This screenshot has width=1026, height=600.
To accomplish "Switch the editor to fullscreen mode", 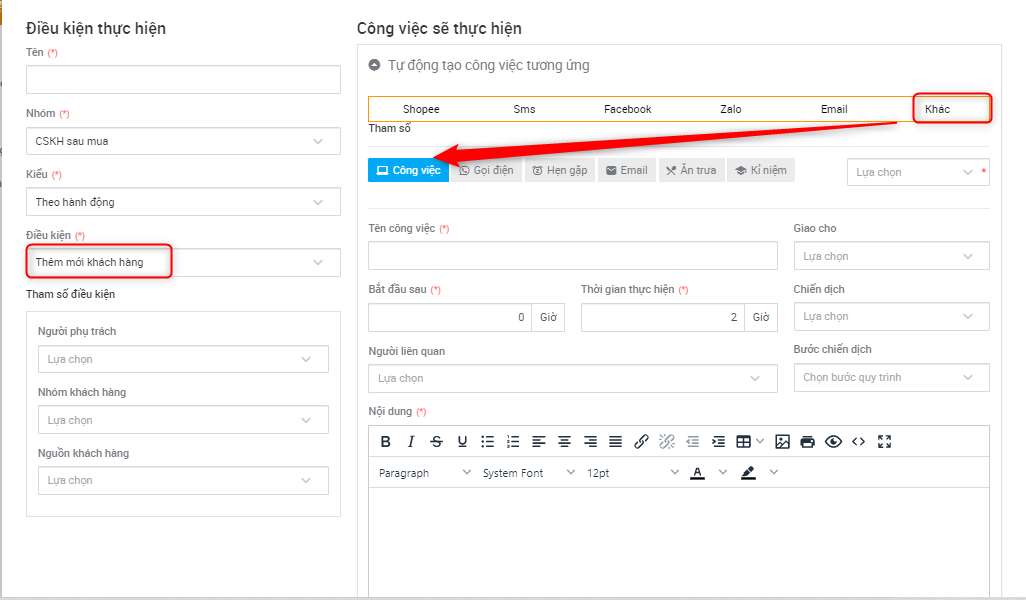I will pyautogui.click(x=884, y=441).
